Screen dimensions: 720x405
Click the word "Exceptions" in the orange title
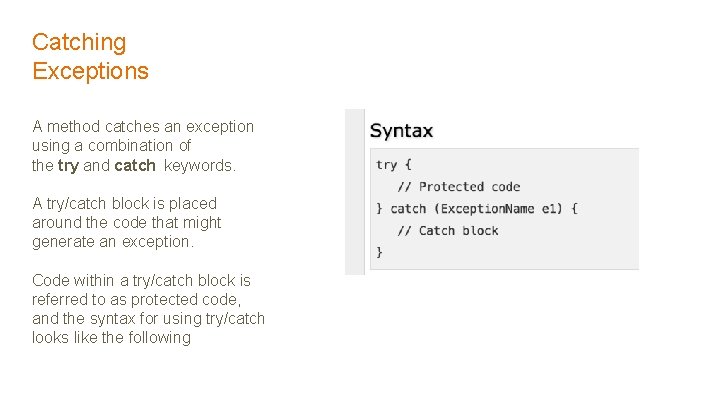90,71
